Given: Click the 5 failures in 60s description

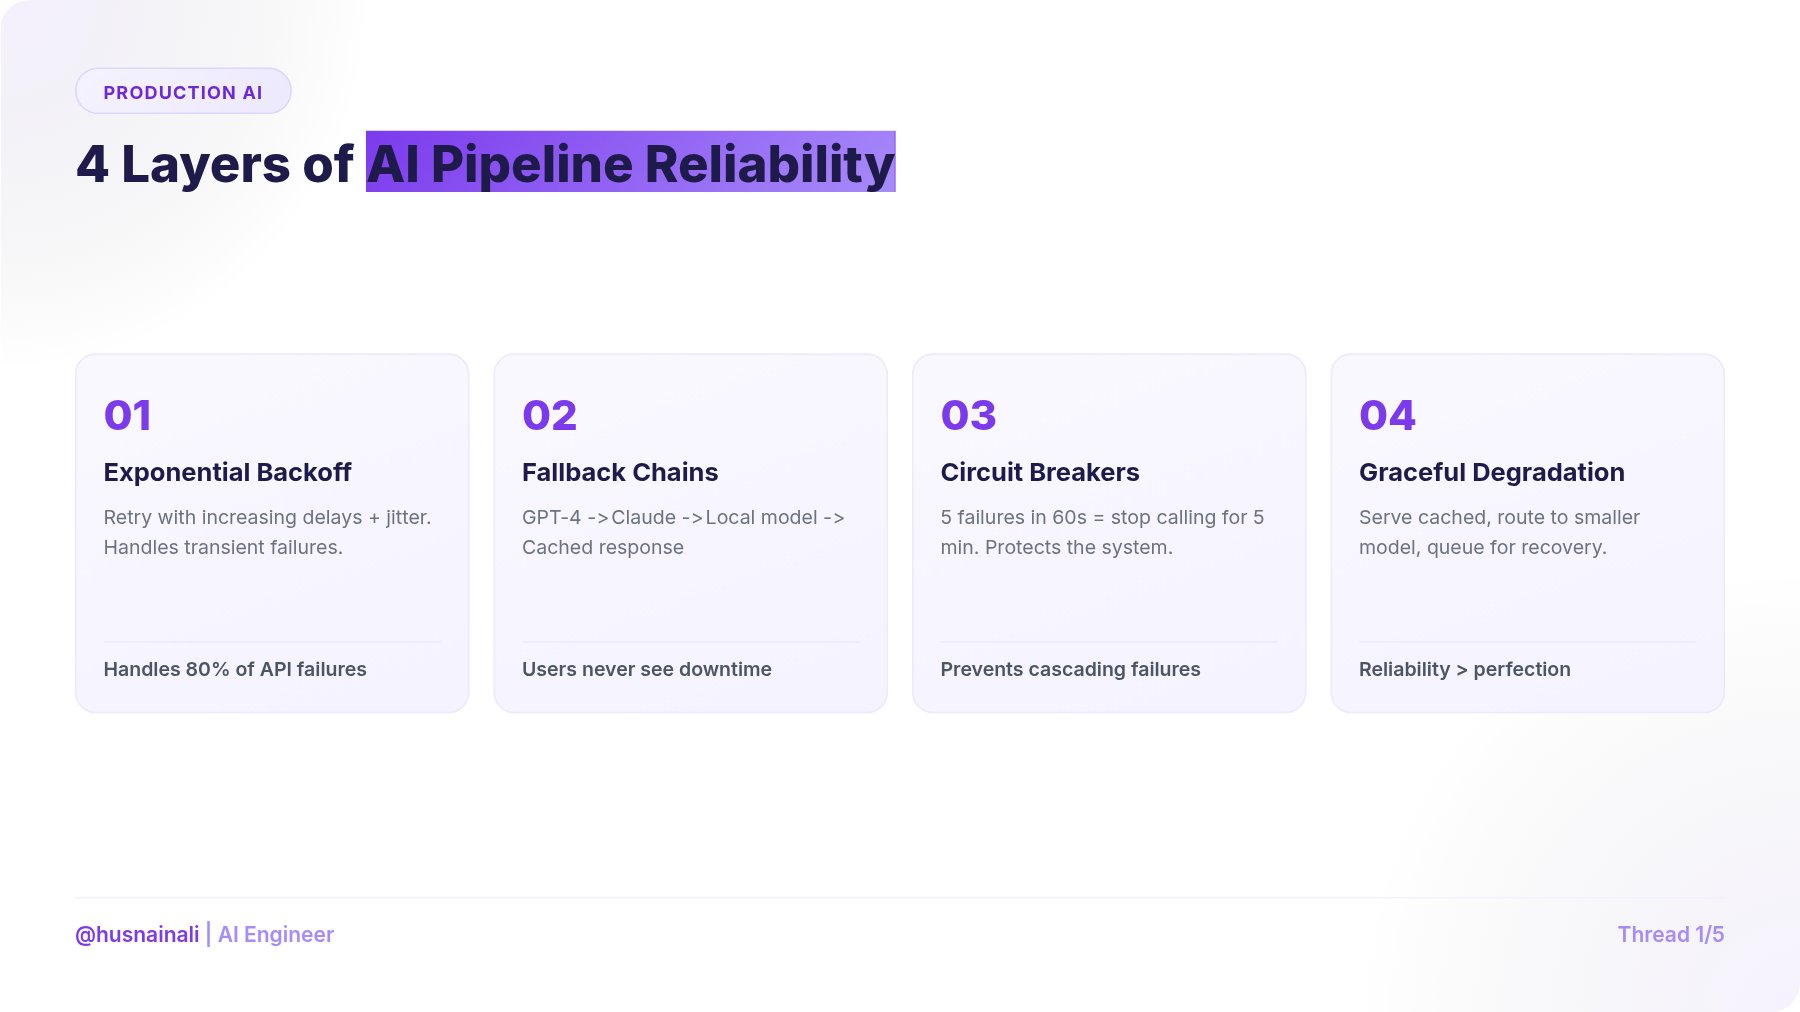Looking at the screenshot, I should [1102, 532].
